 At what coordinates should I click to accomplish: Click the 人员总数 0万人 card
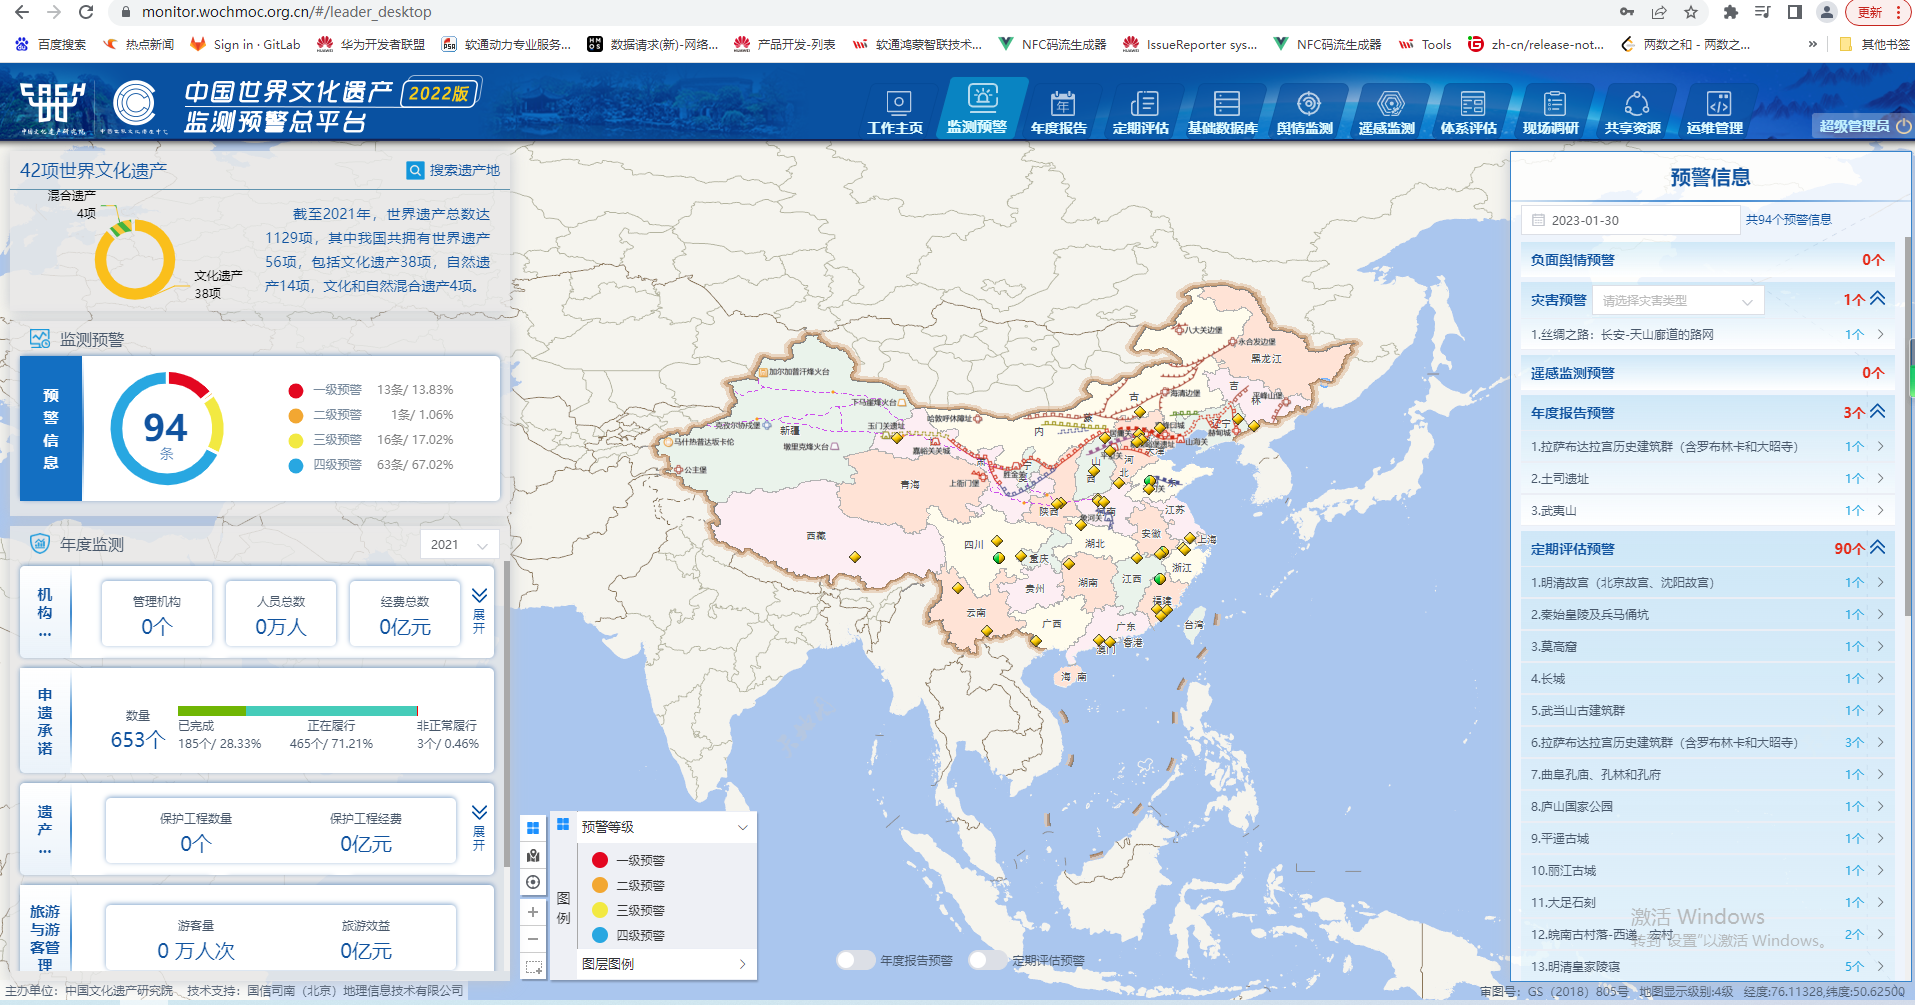tap(281, 614)
